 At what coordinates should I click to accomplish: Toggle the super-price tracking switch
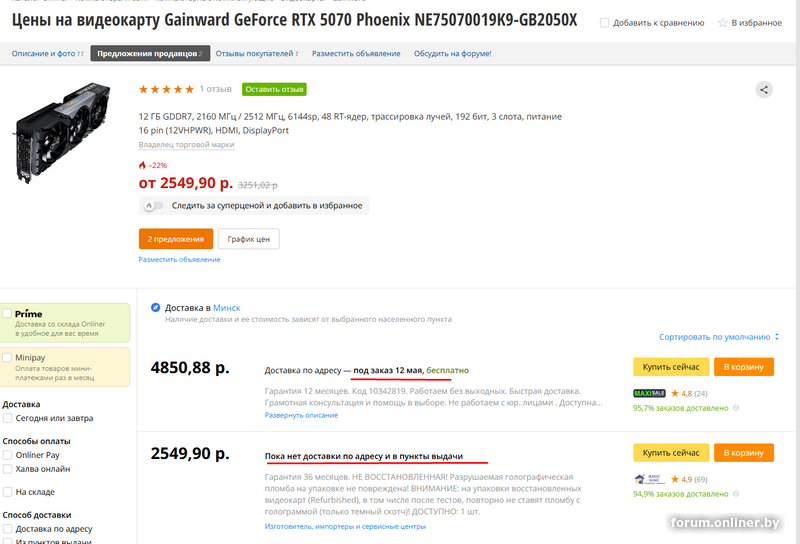[x=153, y=206]
